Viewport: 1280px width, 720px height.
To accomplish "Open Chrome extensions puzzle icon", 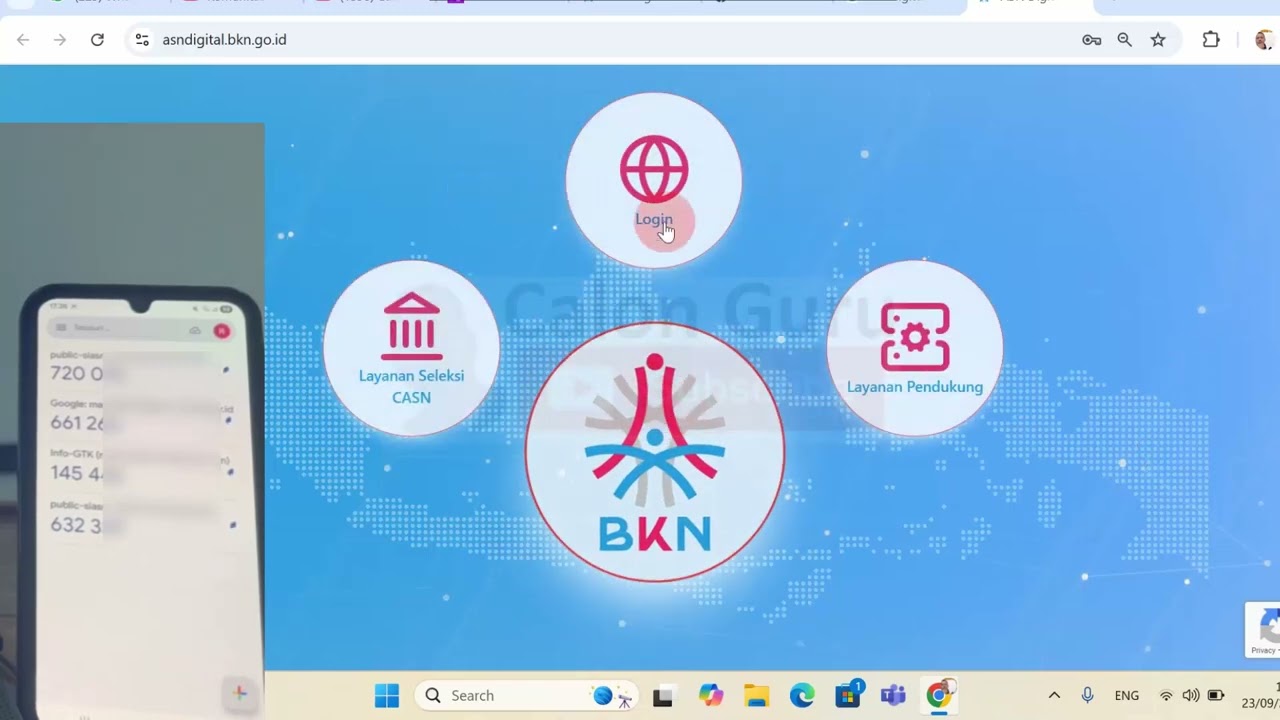I will [1211, 40].
